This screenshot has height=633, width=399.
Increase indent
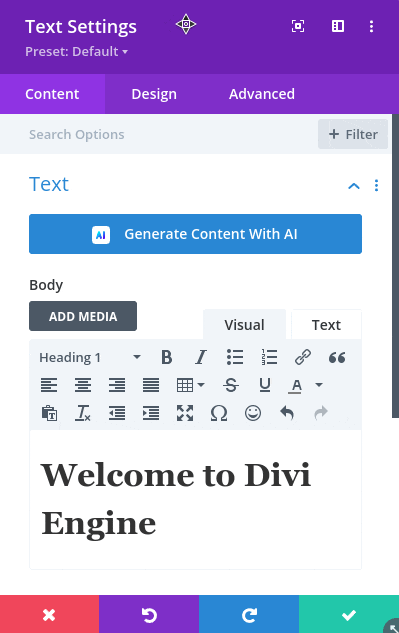151,413
